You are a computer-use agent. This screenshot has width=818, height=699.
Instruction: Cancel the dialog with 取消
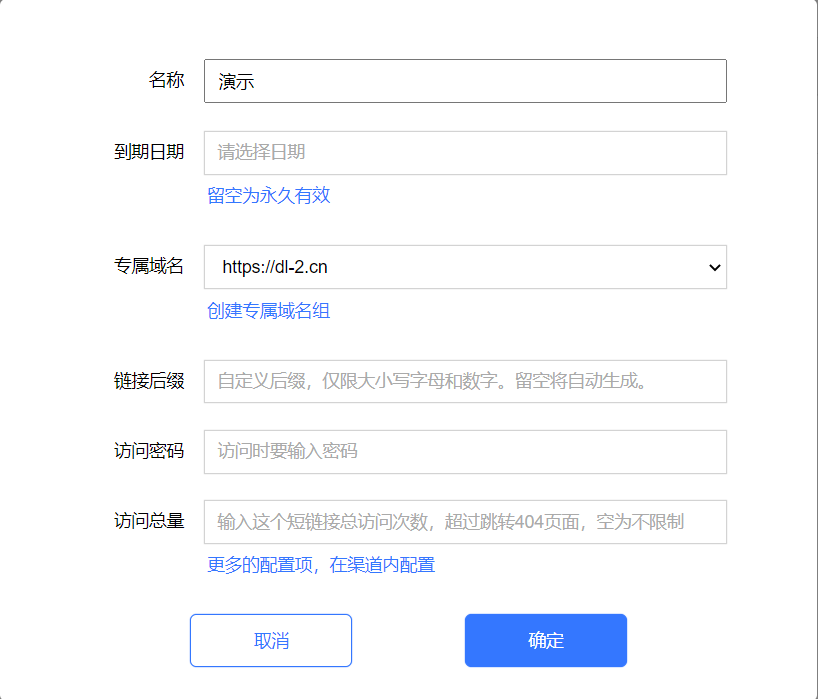coord(271,641)
